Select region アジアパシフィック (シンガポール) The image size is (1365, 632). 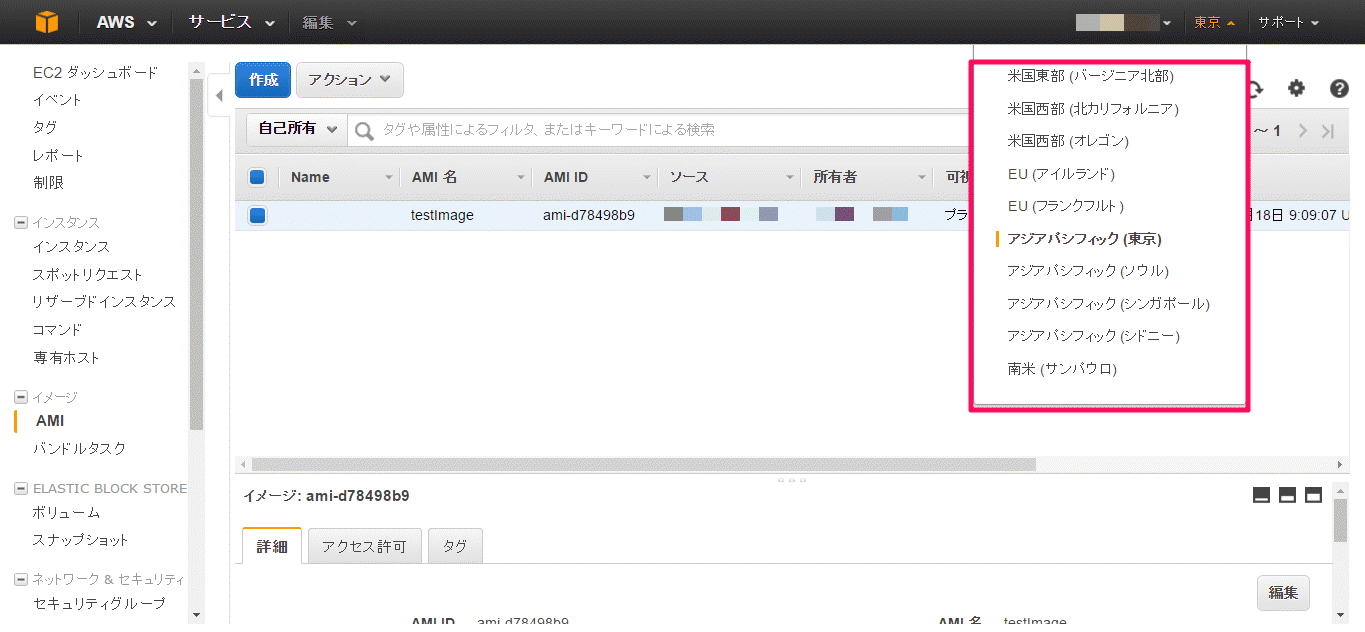pyautogui.click(x=1108, y=304)
